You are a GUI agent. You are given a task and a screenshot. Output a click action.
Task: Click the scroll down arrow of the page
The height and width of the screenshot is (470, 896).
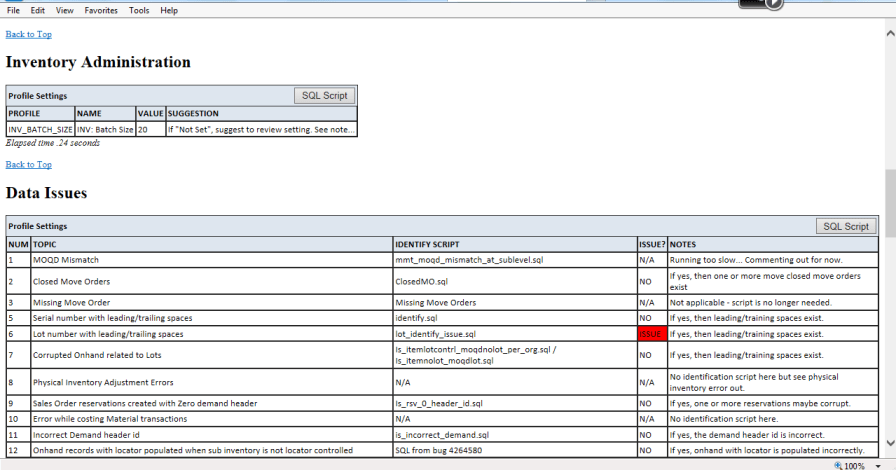890,443
